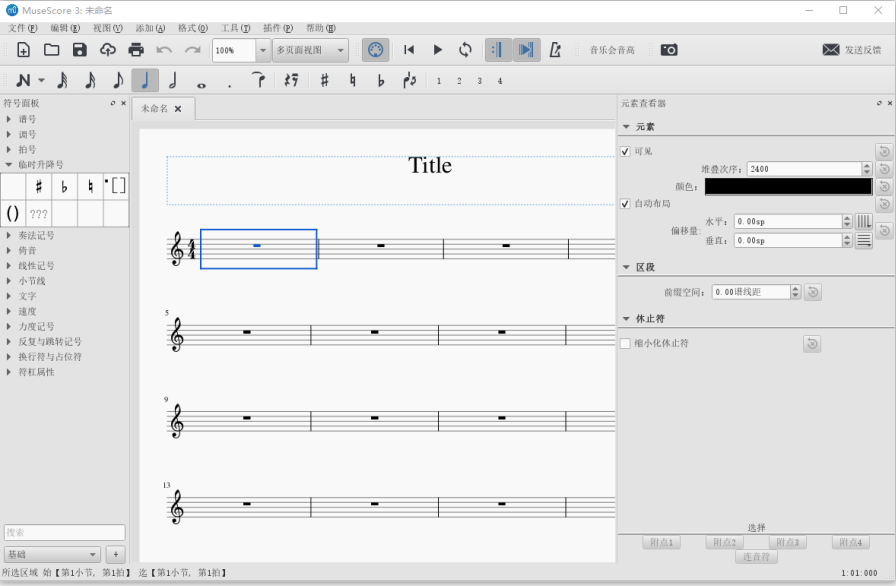Select voice 4
Viewport: 896px width, 586px height.
(x=500, y=81)
